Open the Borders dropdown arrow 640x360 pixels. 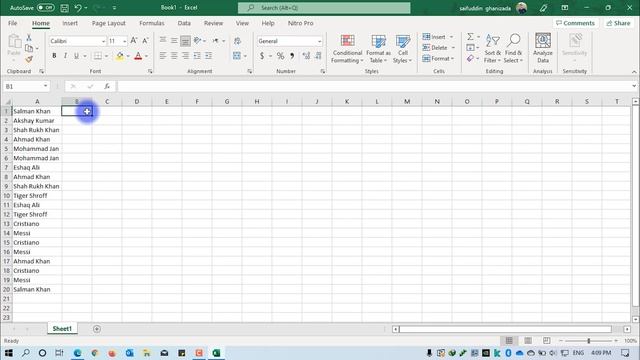point(106,56)
